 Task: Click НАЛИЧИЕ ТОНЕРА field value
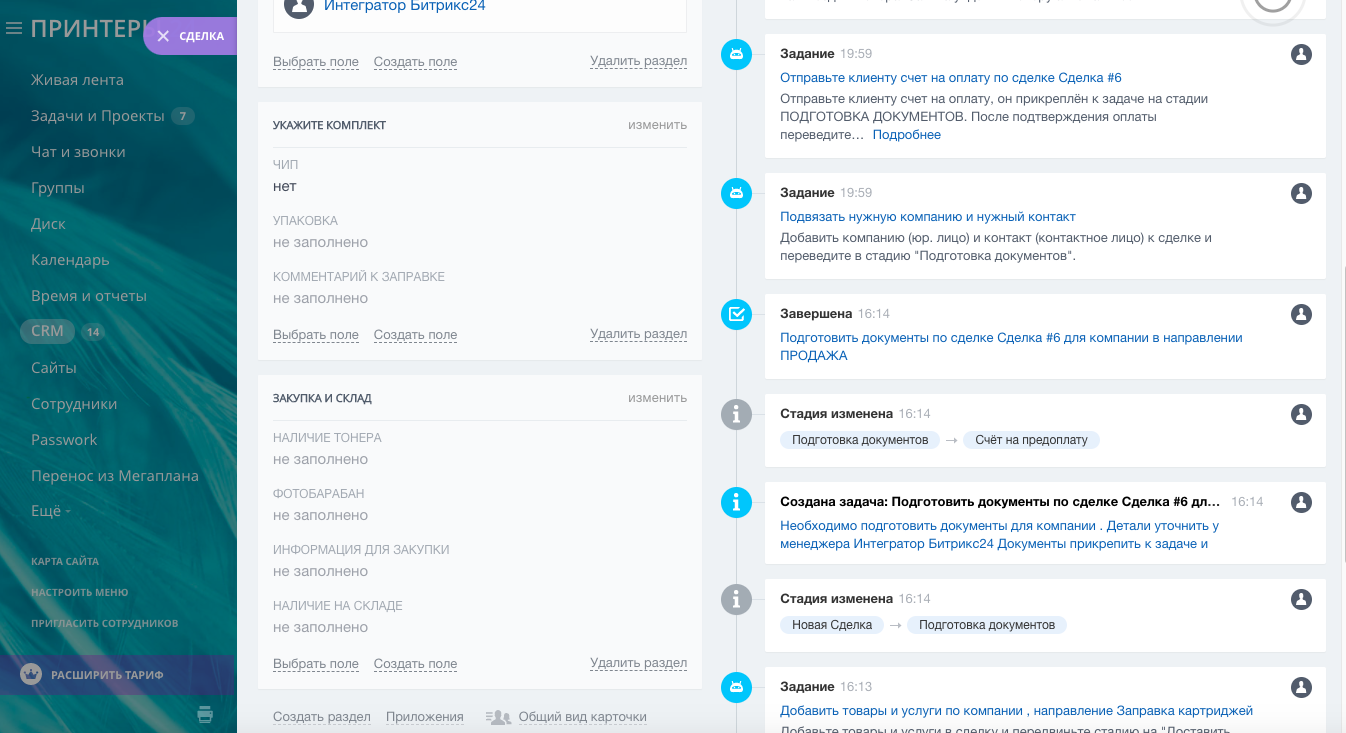pyautogui.click(x=320, y=459)
